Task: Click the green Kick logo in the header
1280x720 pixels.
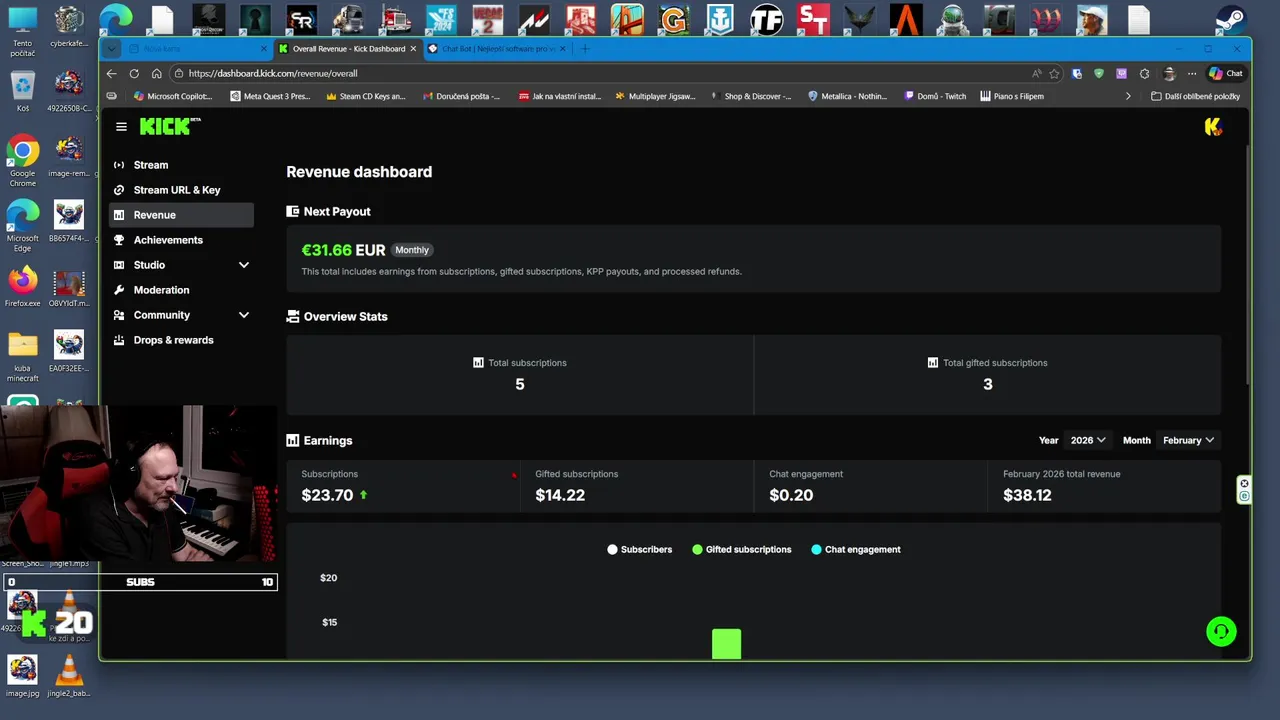Action: tap(169, 126)
